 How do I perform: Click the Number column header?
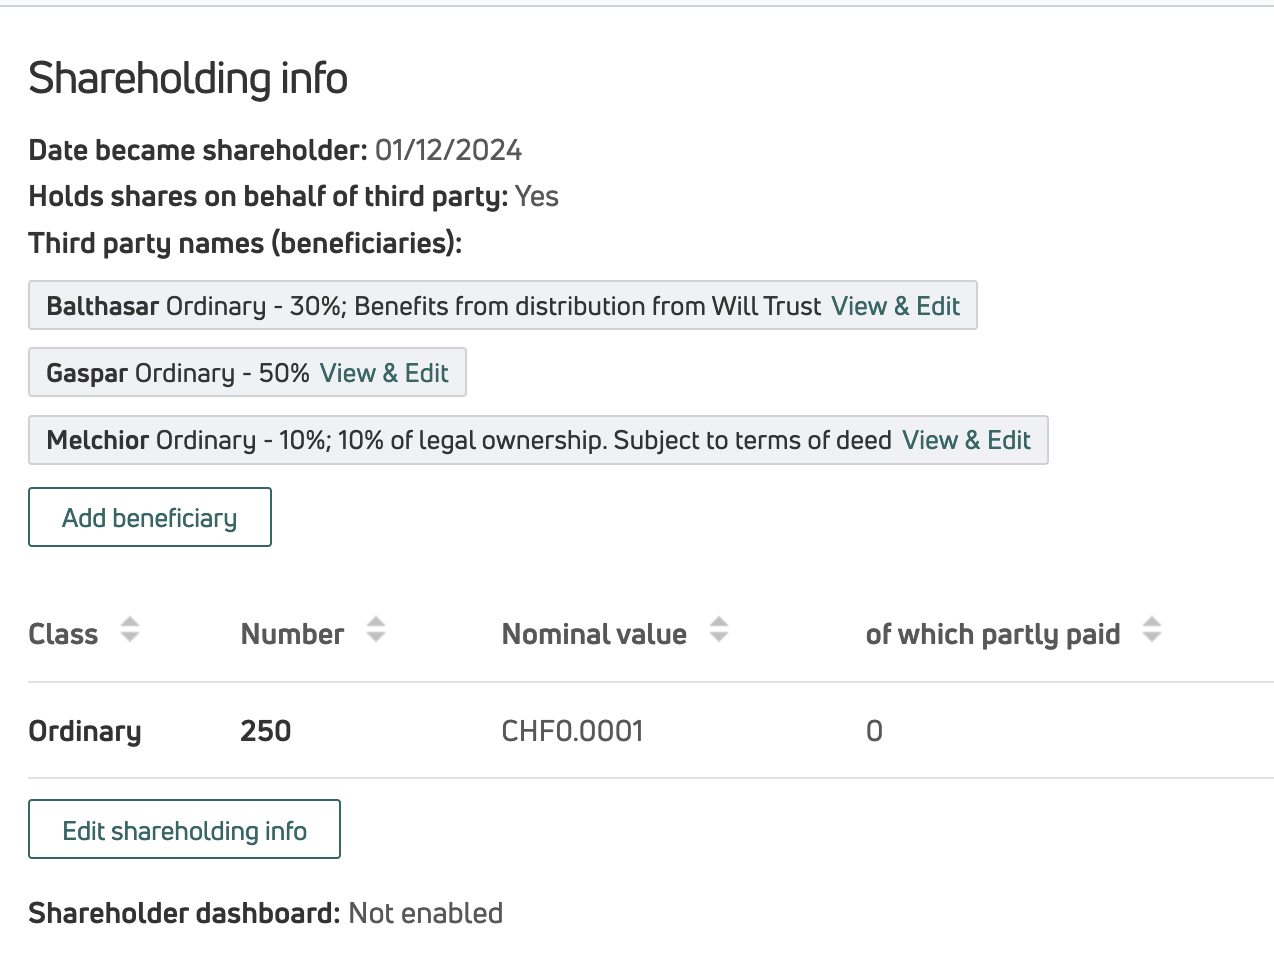point(292,633)
